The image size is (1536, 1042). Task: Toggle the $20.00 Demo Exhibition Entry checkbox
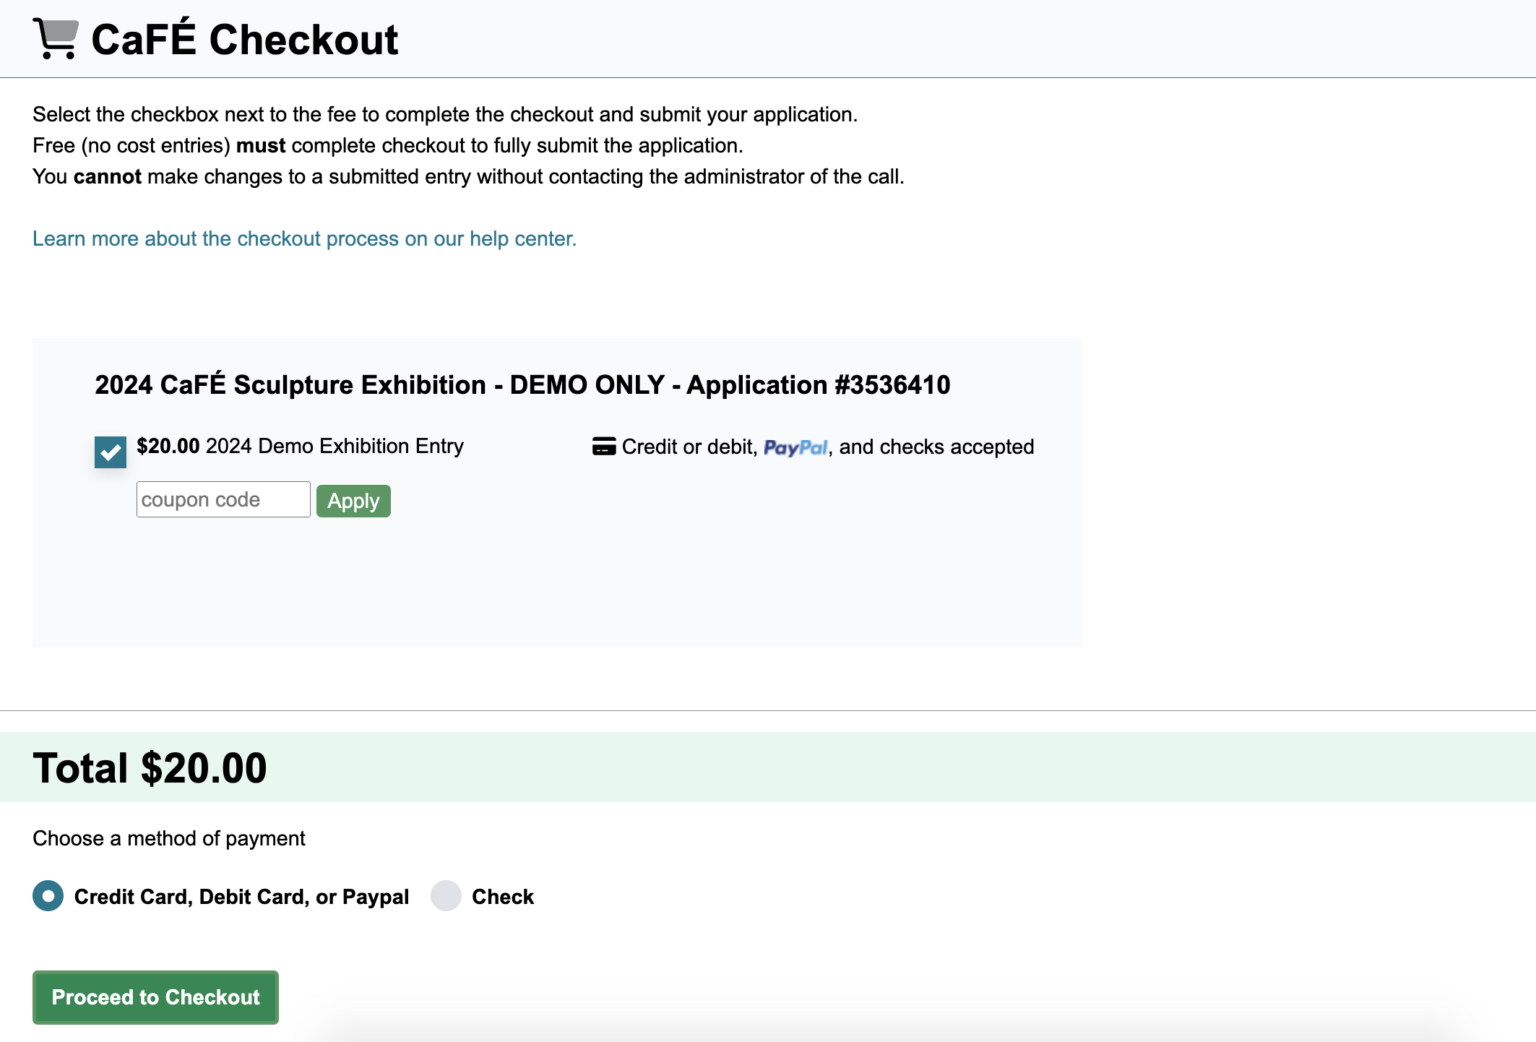(110, 452)
